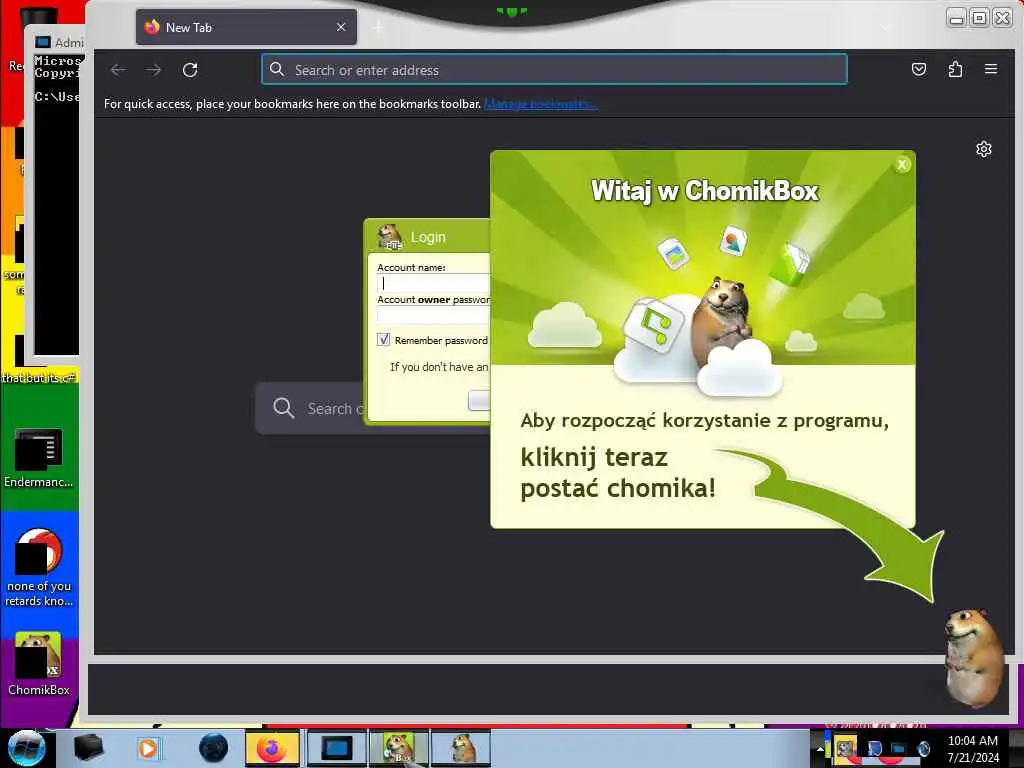Open the media player taskbar icon
Screen dimensions: 1024x768
pos(148,748)
